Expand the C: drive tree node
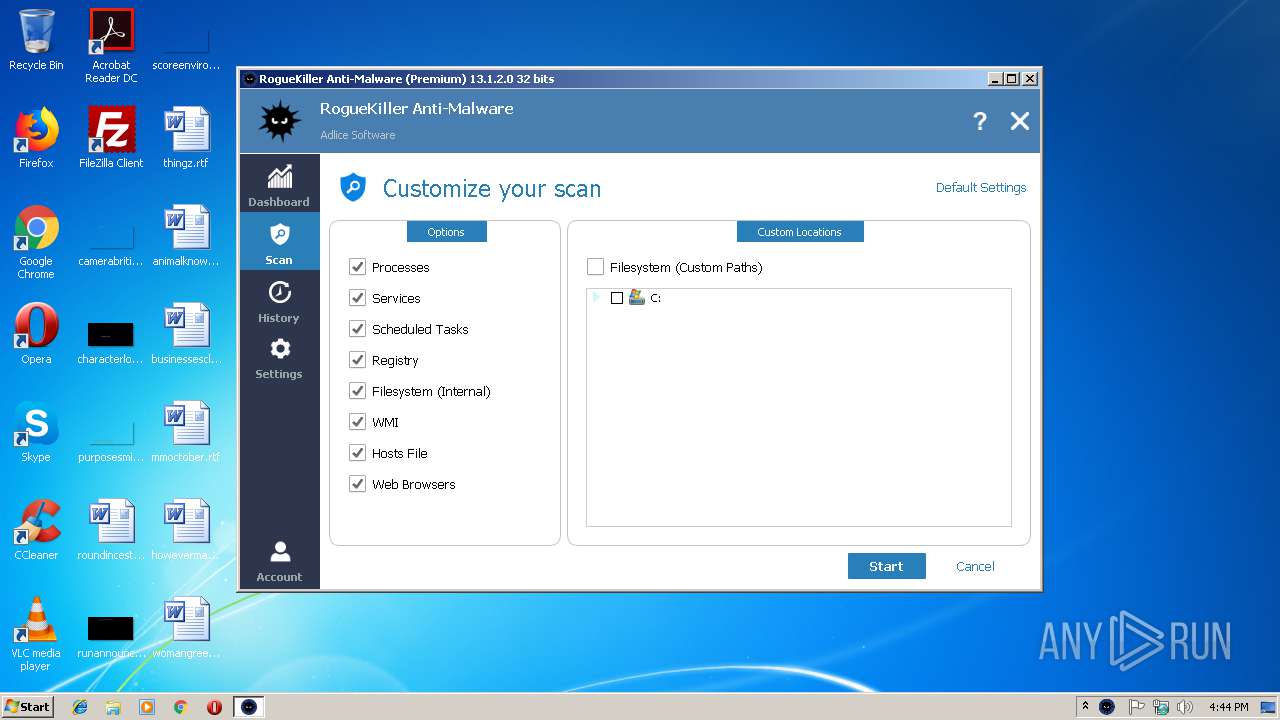Image resolution: width=1280 pixels, height=720 pixels. click(x=597, y=297)
